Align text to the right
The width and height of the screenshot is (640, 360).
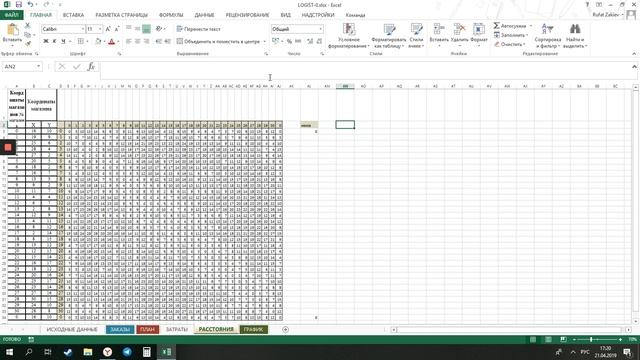tap(147, 41)
